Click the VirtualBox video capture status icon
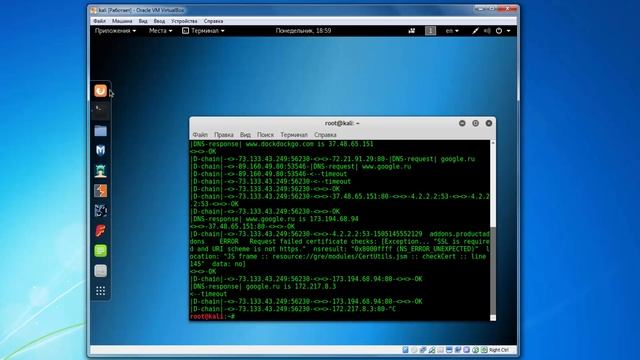The height and width of the screenshot is (360, 640). click(x=458, y=350)
